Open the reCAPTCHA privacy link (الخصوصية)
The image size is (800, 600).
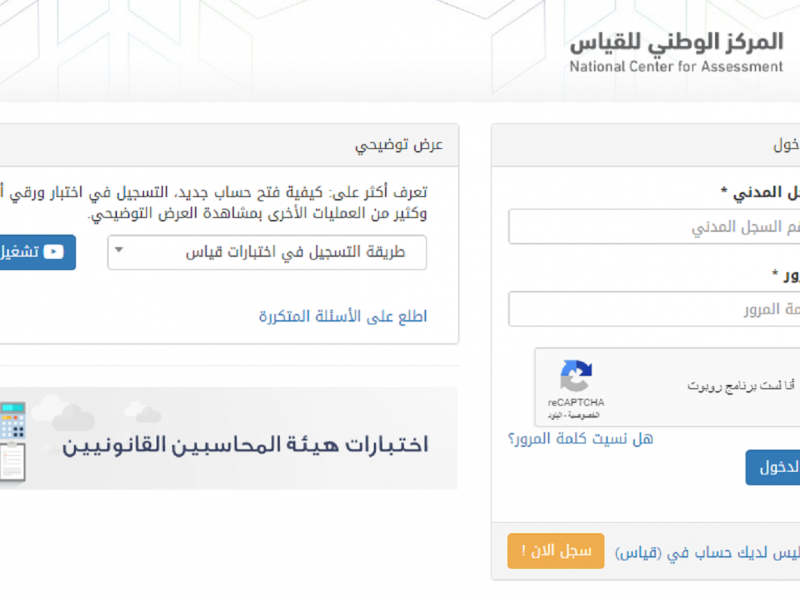pos(586,415)
